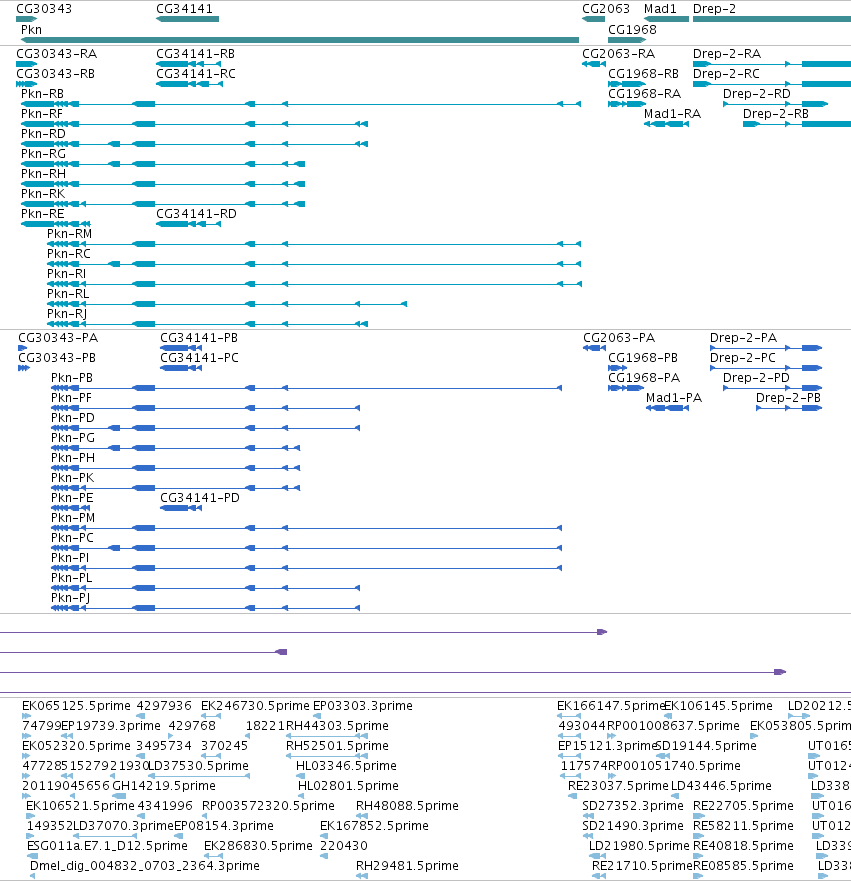Select the RH29481.5prime EST label
The height and width of the screenshot is (881, 851).
point(407,866)
